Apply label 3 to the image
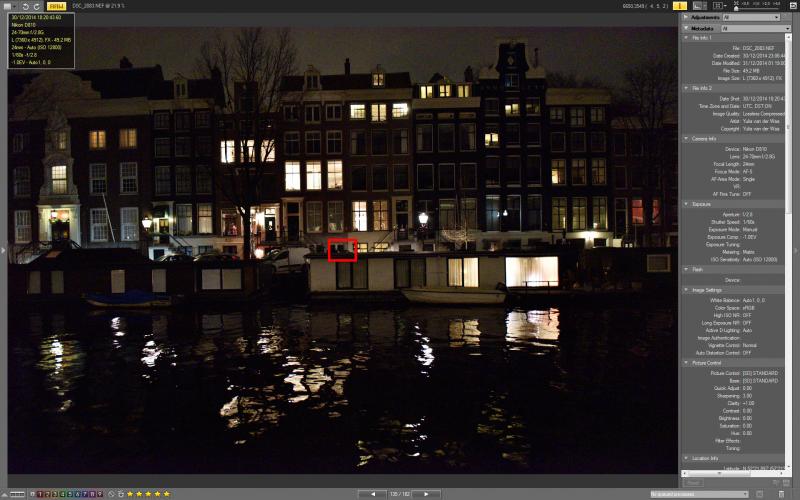 pyautogui.click(x=55, y=494)
